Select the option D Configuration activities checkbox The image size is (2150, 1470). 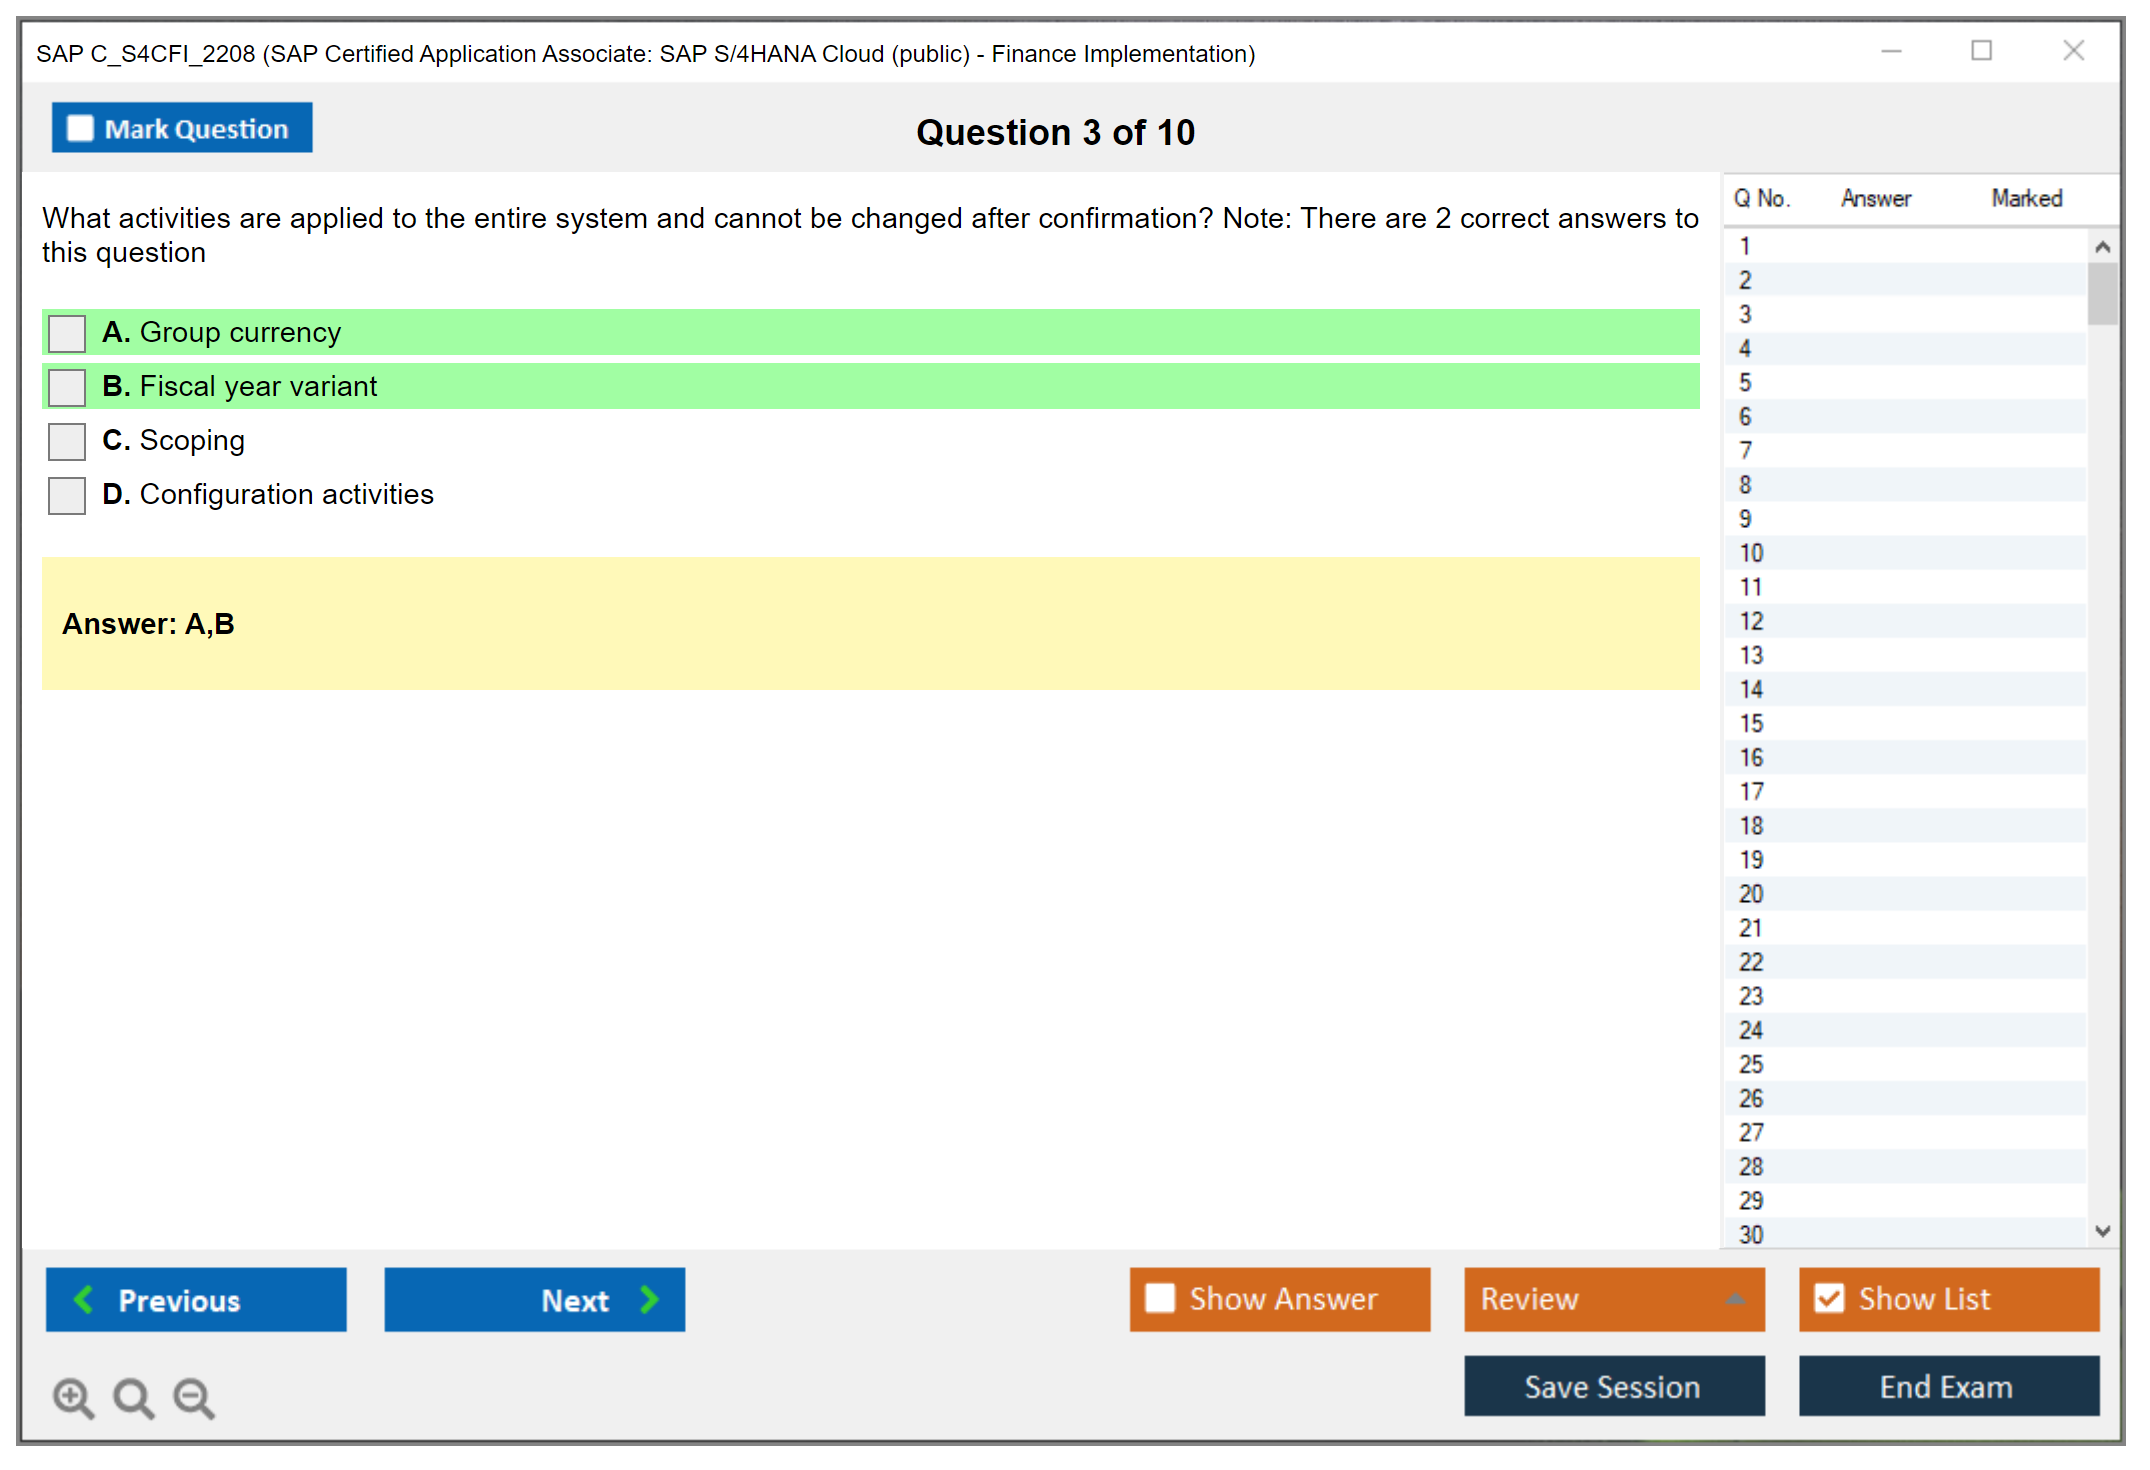tap(67, 495)
